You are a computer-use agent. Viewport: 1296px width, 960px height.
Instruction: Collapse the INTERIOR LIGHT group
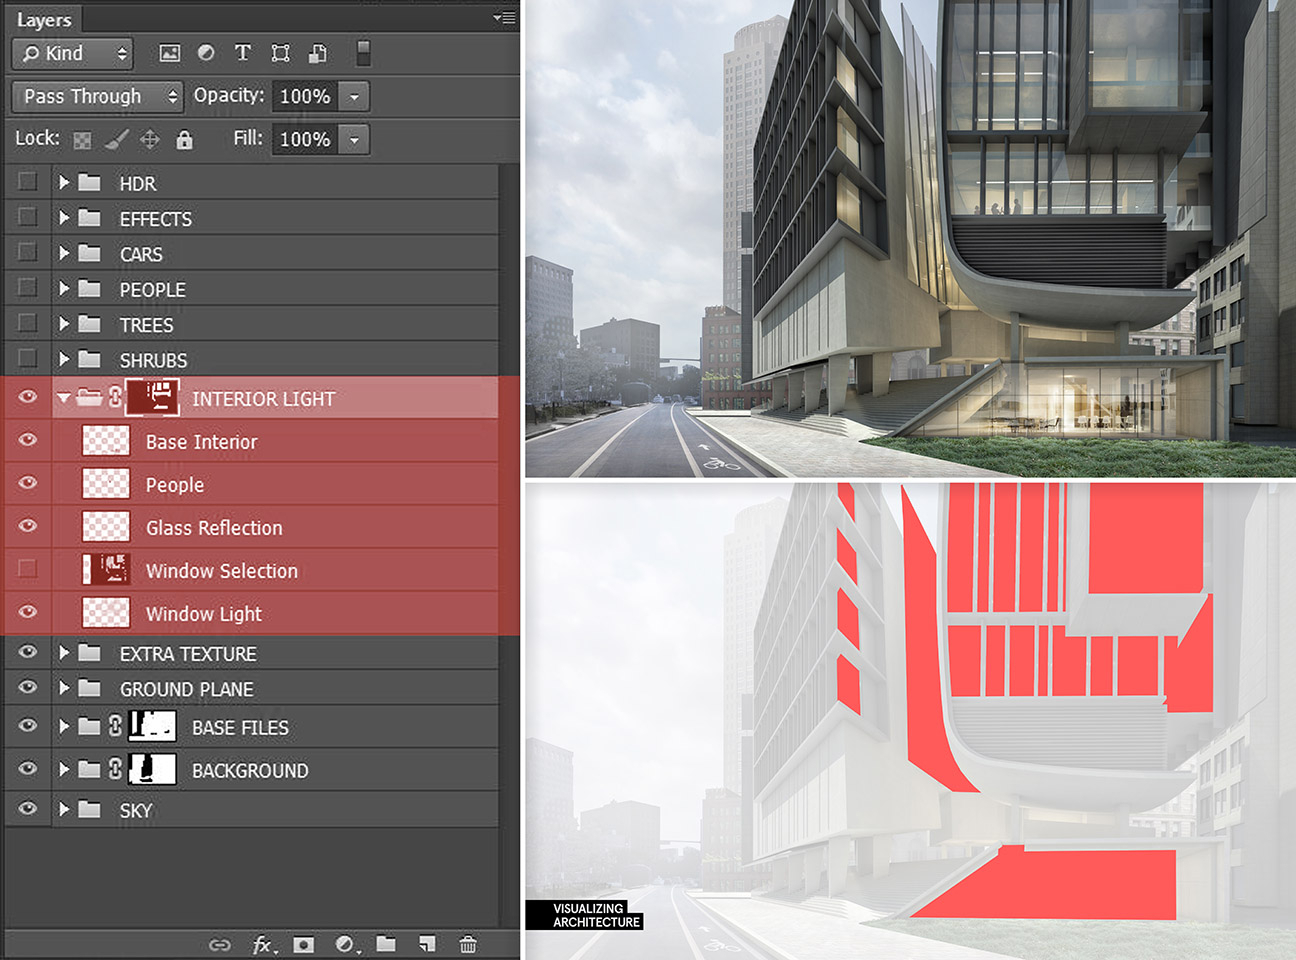[x=64, y=398]
